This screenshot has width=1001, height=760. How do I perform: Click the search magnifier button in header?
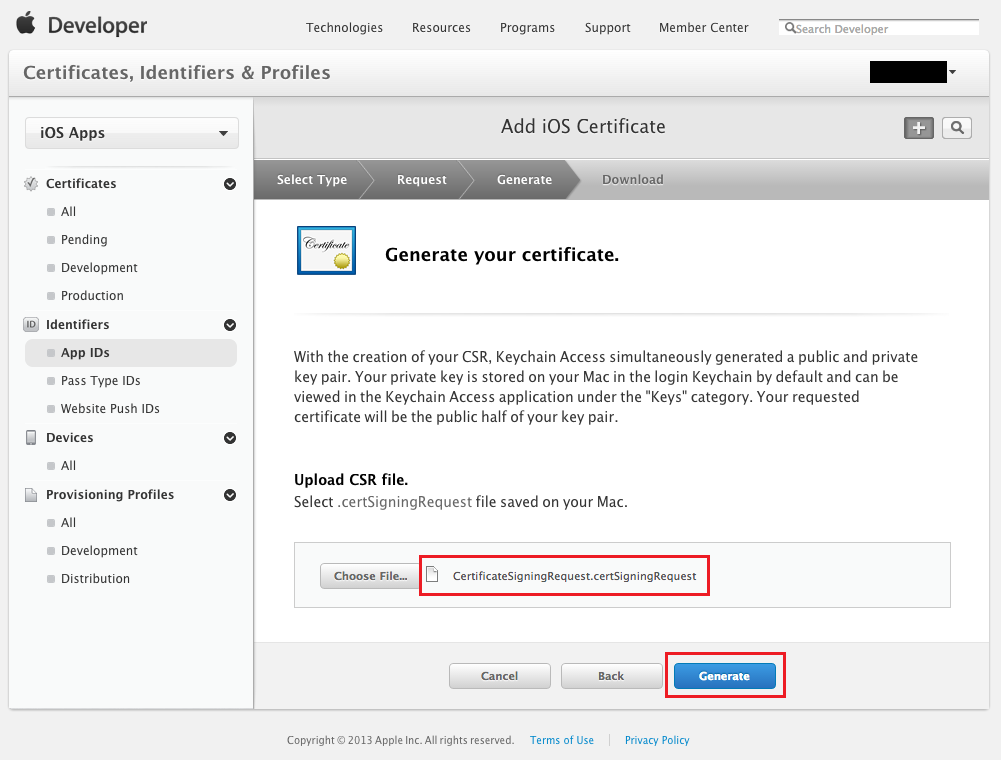(x=956, y=128)
